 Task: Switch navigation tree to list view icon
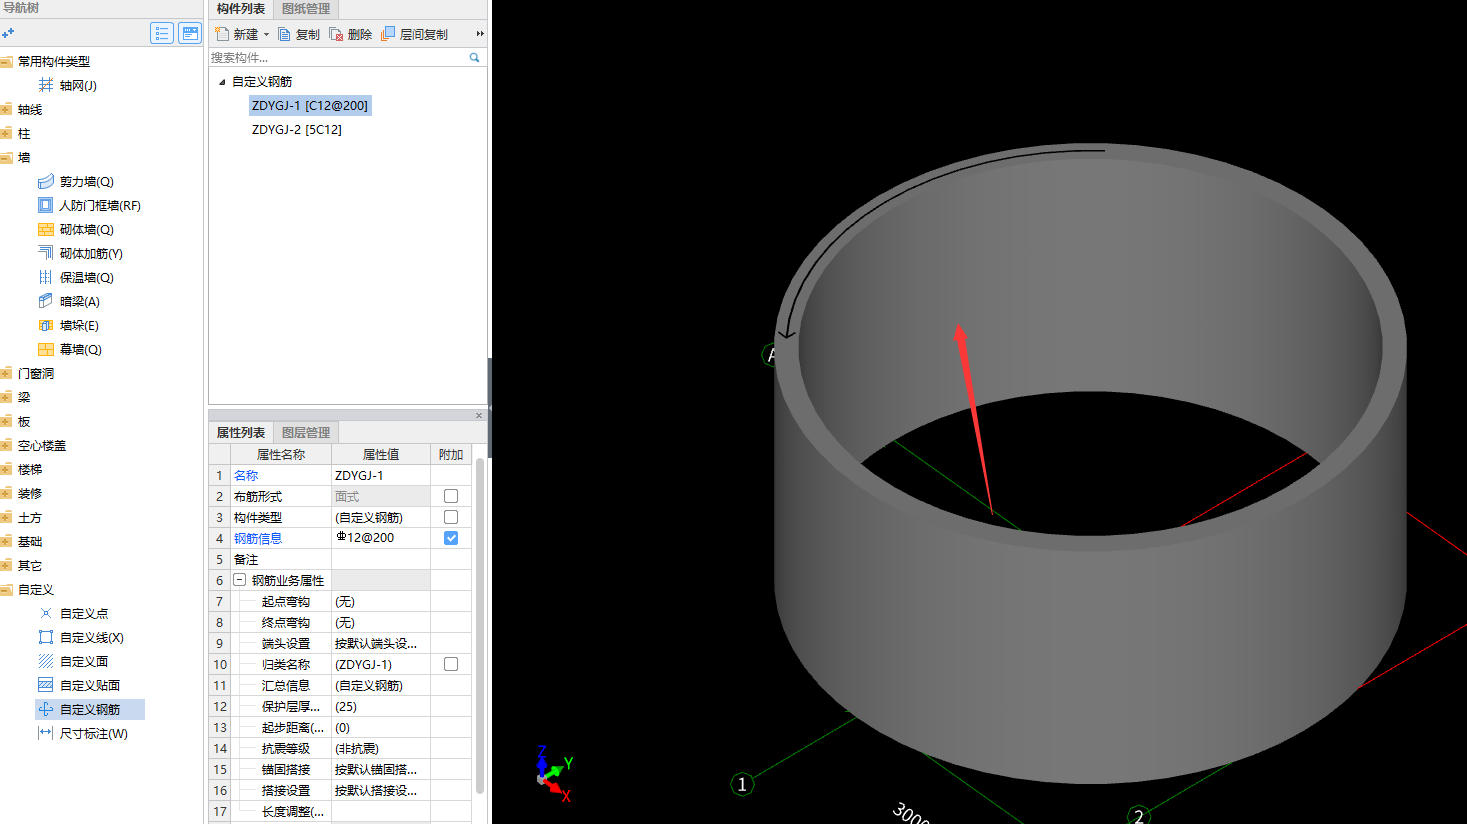(x=162, y=33)
